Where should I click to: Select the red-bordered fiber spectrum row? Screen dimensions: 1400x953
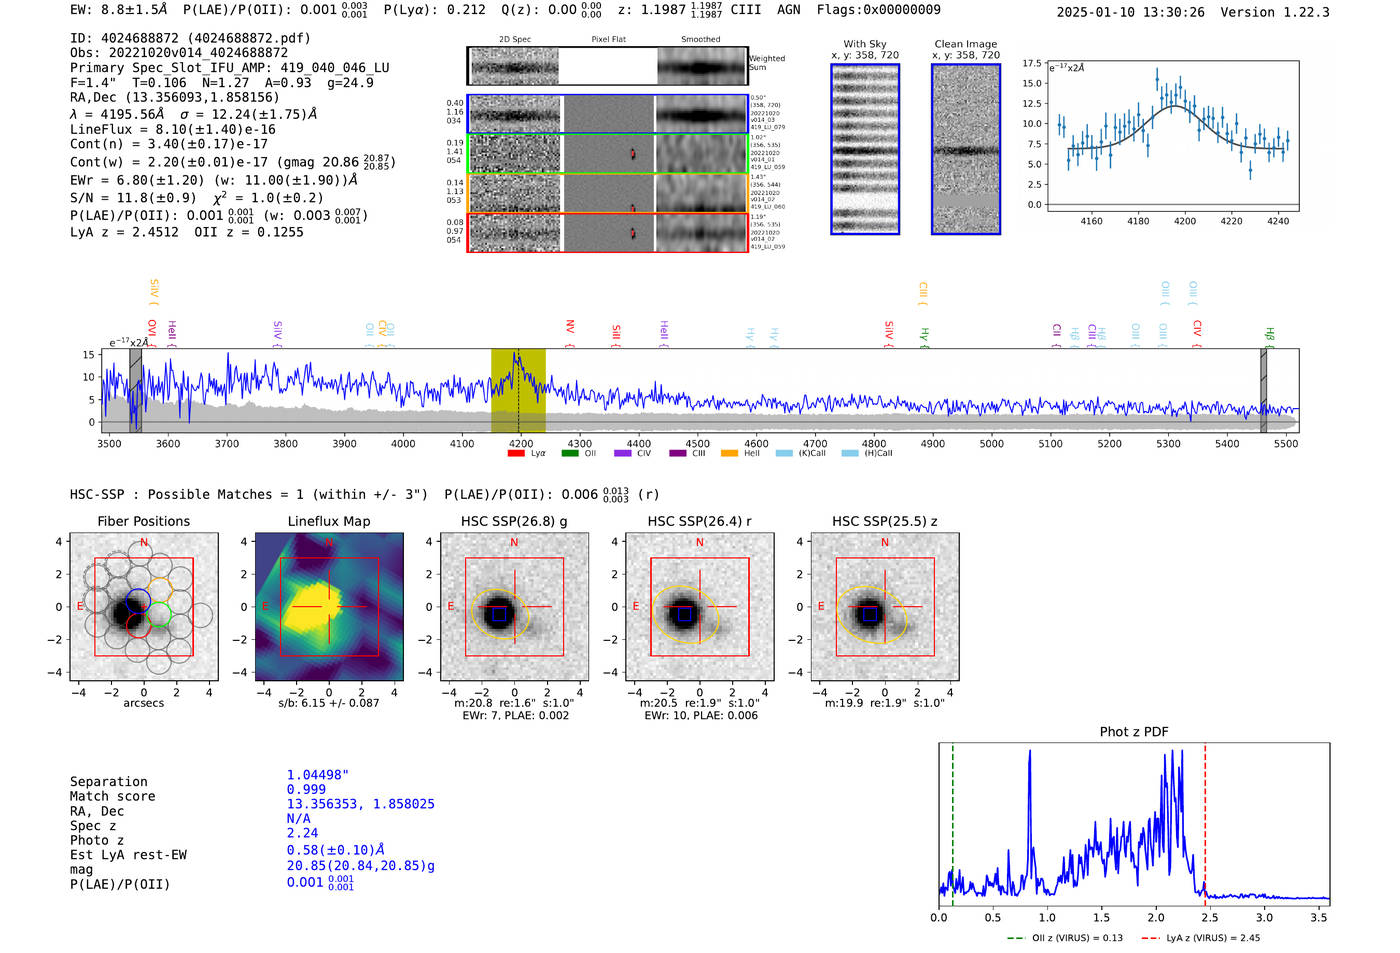pos(608,233)
